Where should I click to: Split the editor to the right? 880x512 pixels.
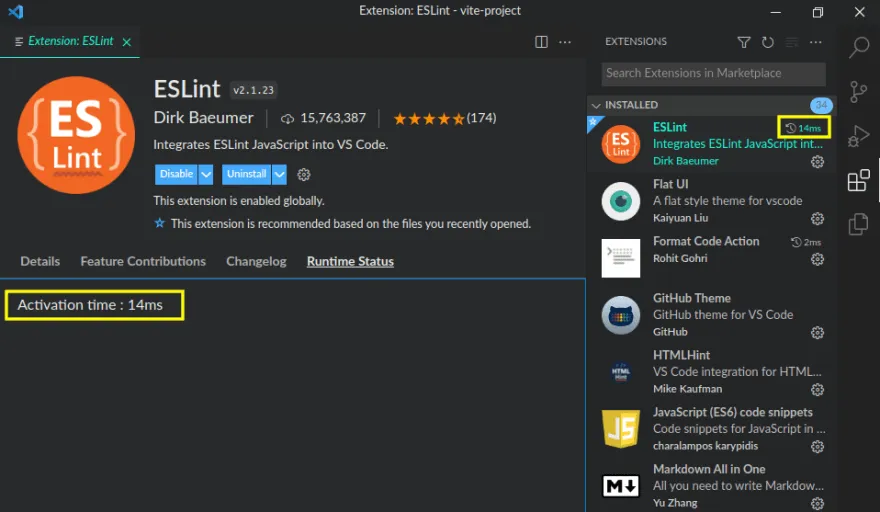[x=541, y=42]
